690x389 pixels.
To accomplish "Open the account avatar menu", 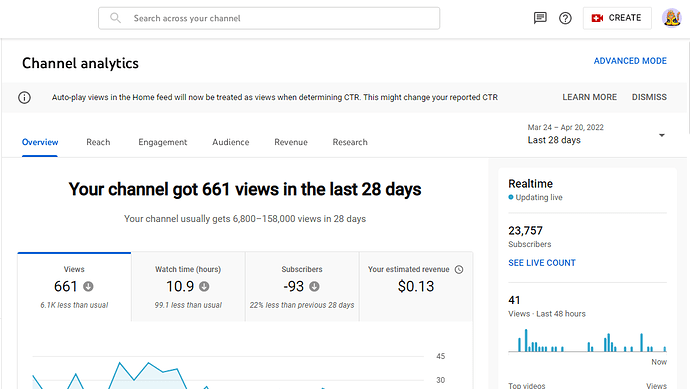I will [x=672, y=18].
